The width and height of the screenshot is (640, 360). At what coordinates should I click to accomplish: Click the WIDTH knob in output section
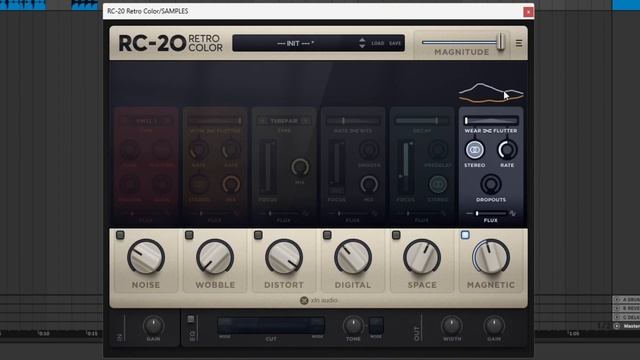point(451,326)
